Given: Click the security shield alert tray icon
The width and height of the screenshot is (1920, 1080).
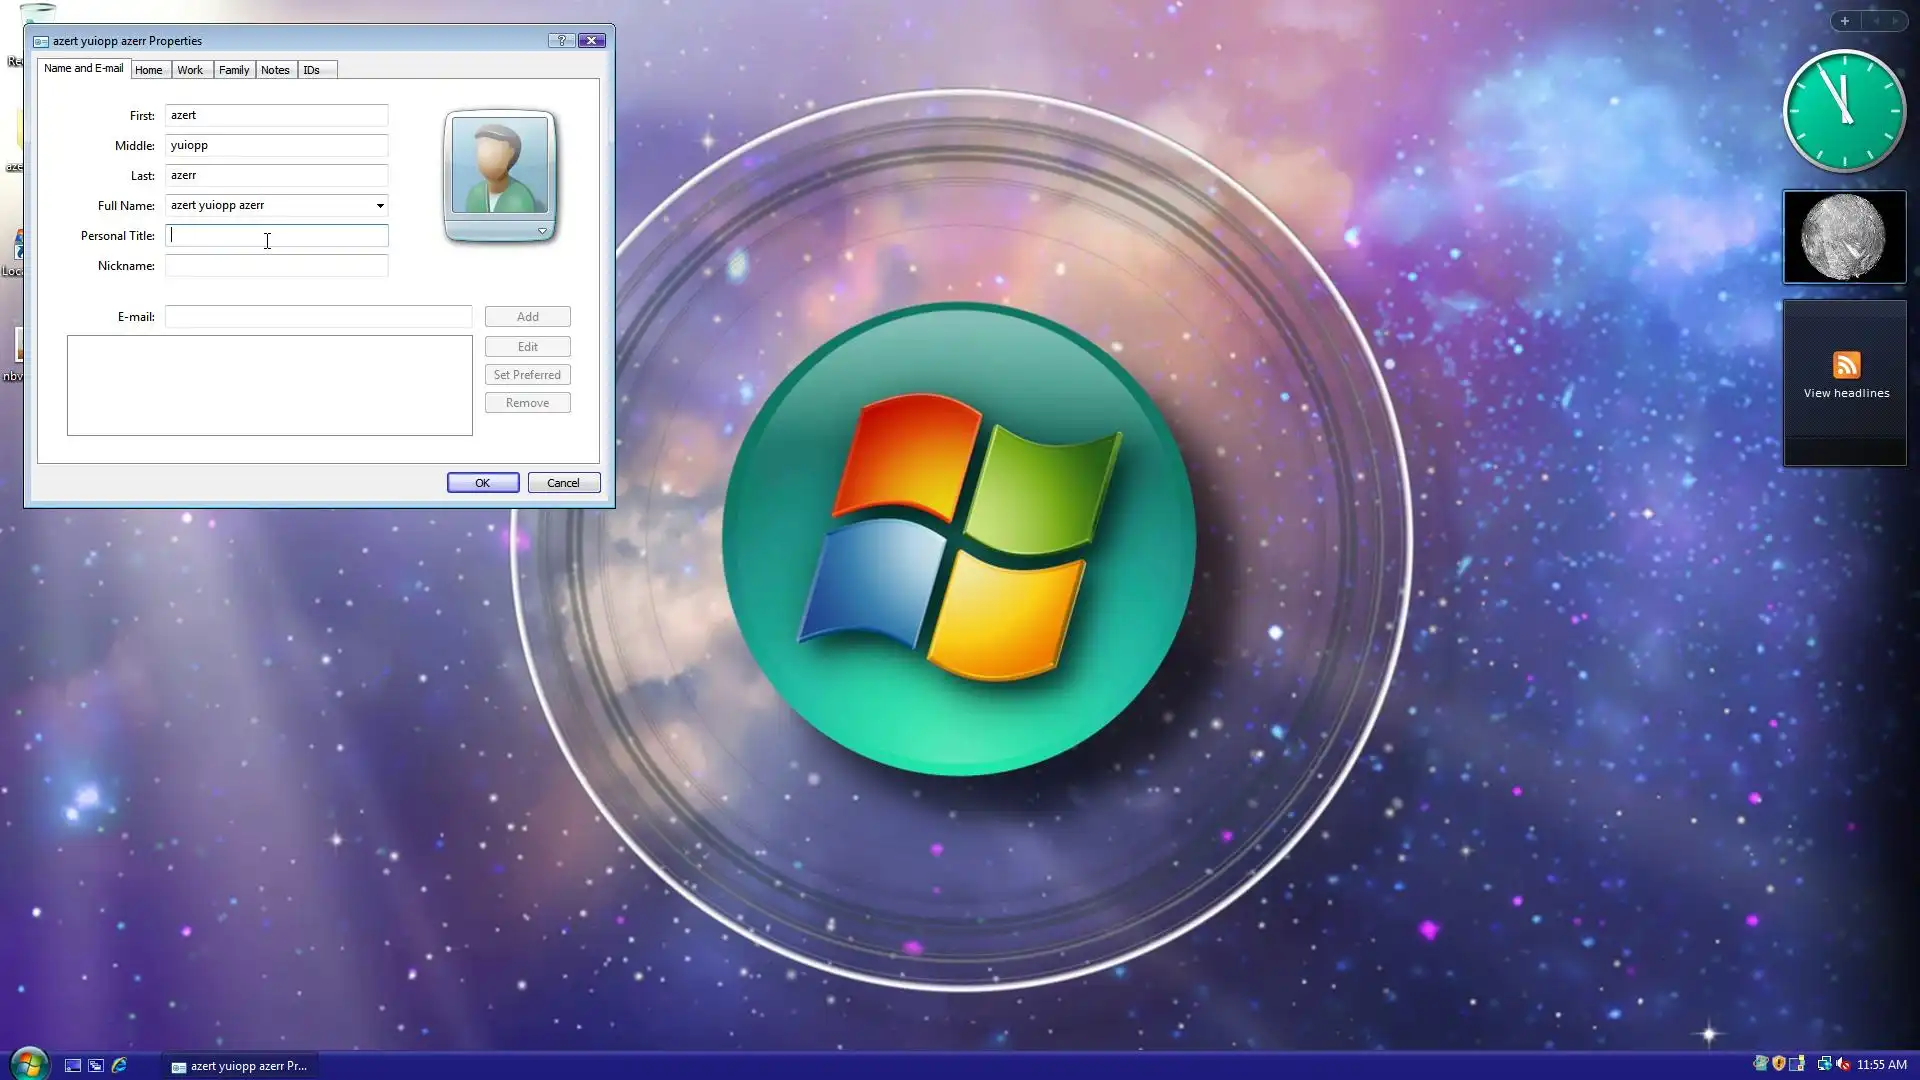Looking at the screenshot, I should tap(1779, 1064).
